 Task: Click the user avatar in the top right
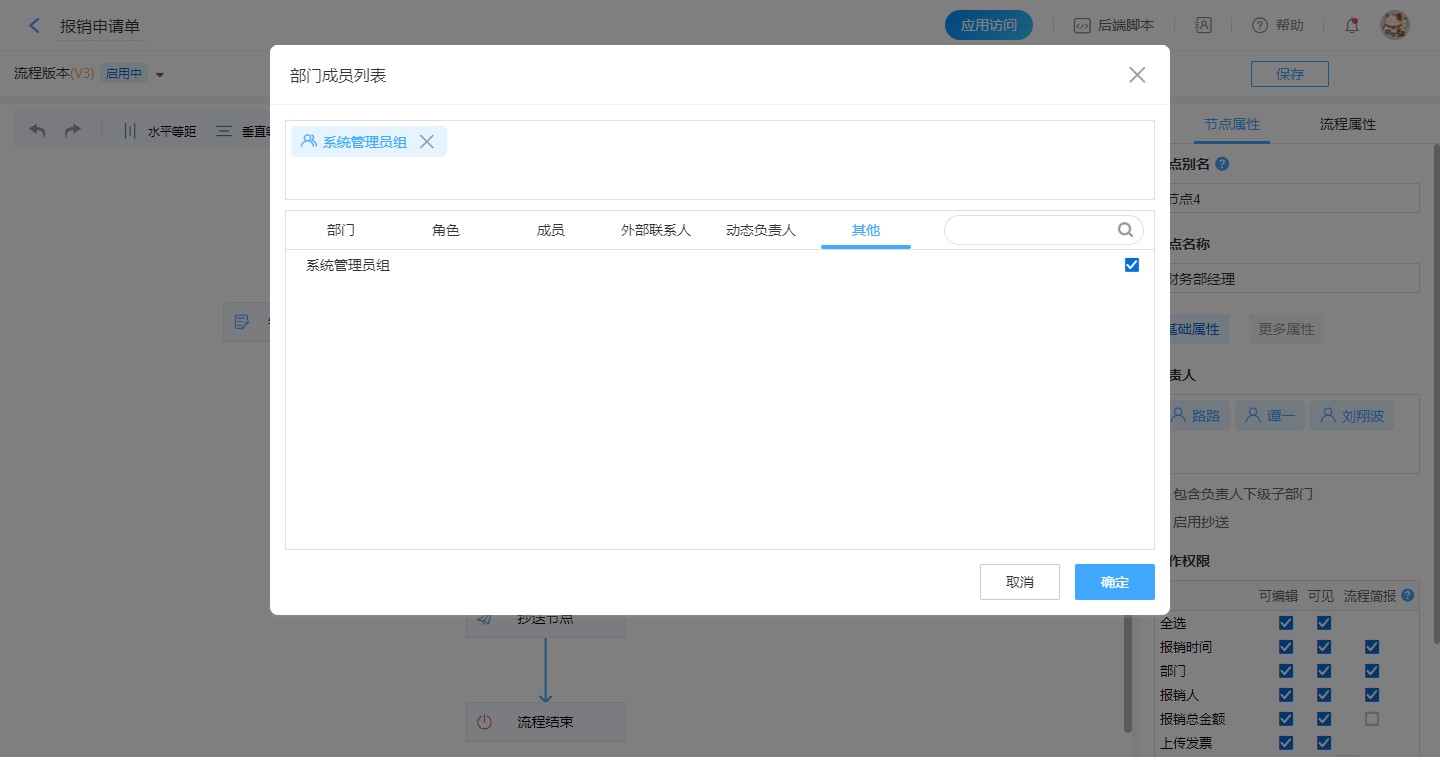[1394, 26]
